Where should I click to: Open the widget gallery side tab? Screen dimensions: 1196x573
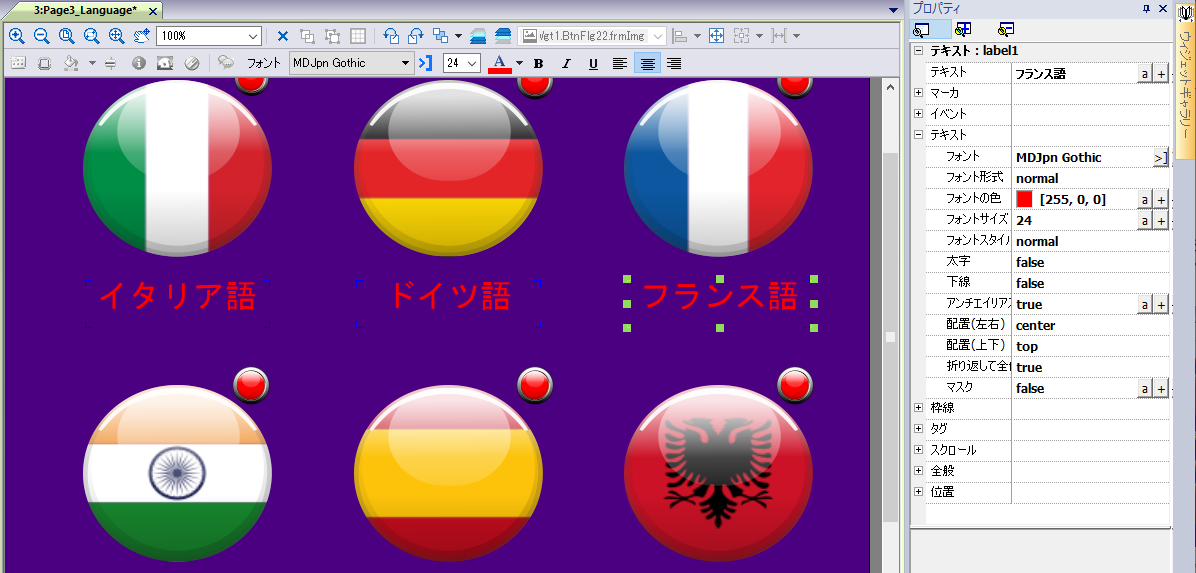pos(1185,80)
